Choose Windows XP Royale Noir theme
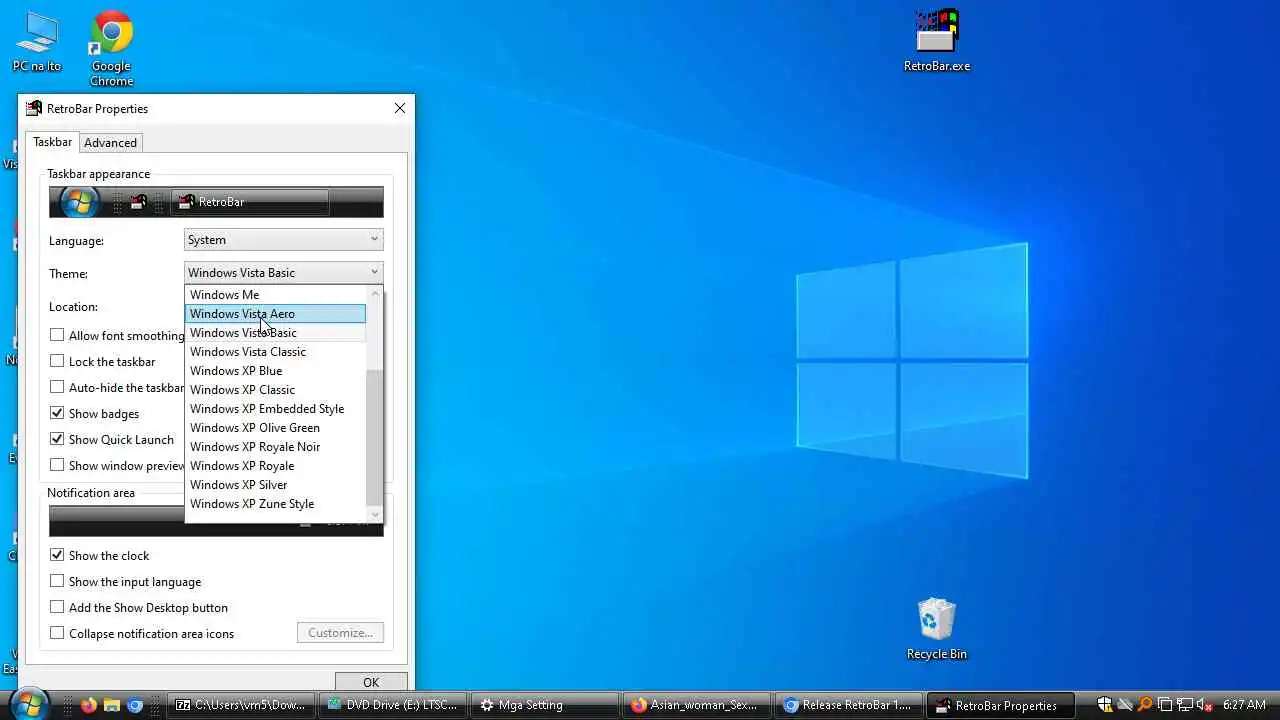 tap(276, 447)
